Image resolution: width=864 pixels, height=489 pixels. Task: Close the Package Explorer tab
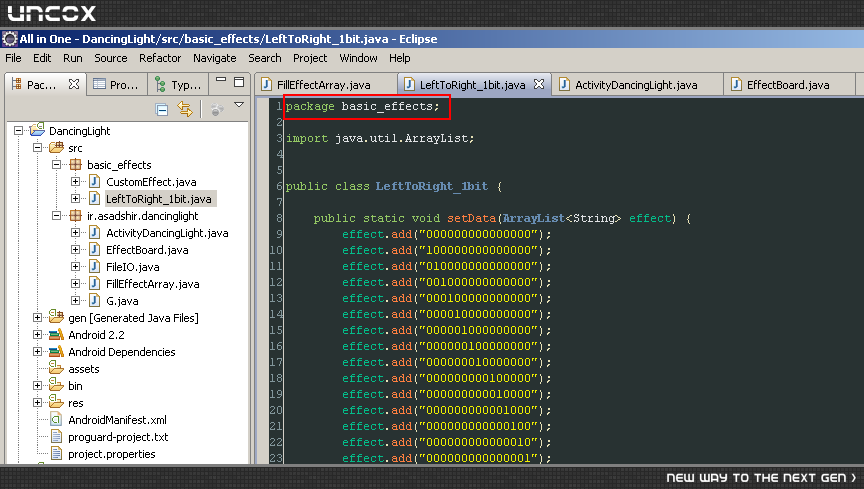pos(74,84)
